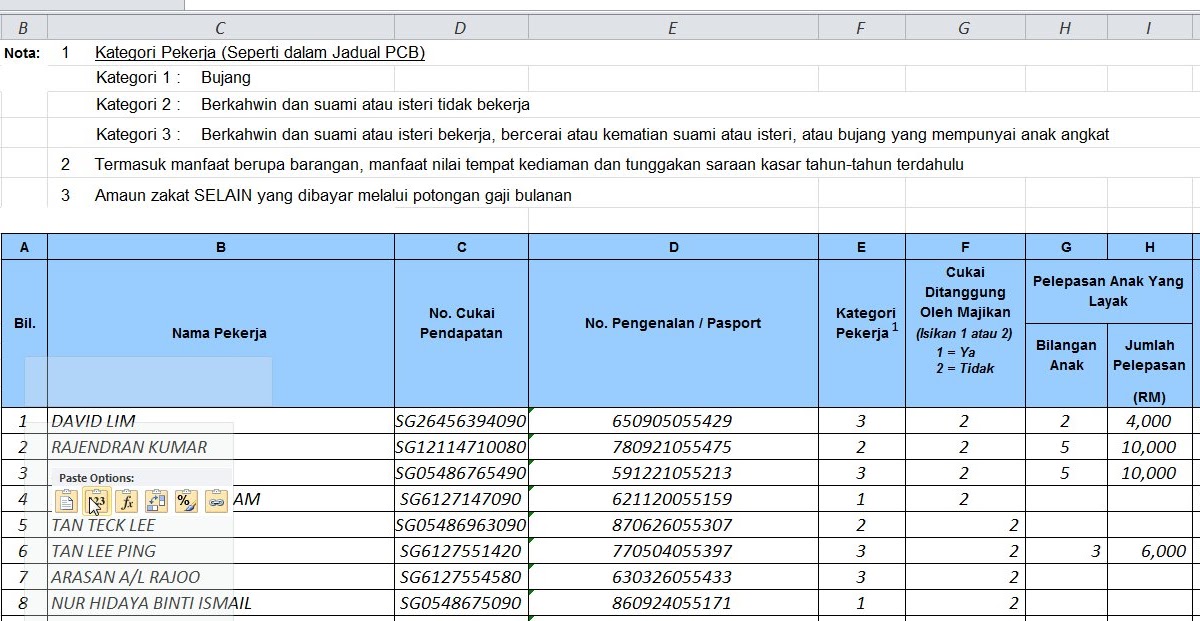Select the name cell ARASAN A/L RAJOO
Screen dimensions: 1200x621
(x=221, y=577)
